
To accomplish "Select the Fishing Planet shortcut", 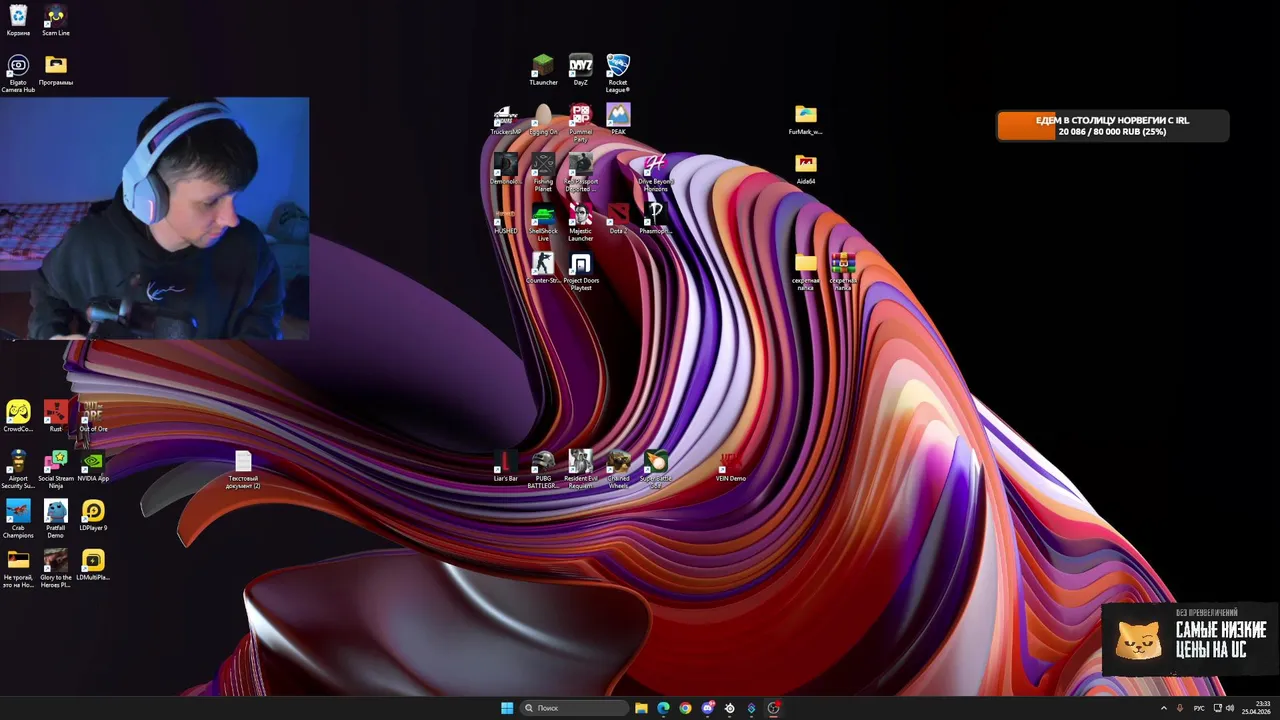I will tap(543, 172).
